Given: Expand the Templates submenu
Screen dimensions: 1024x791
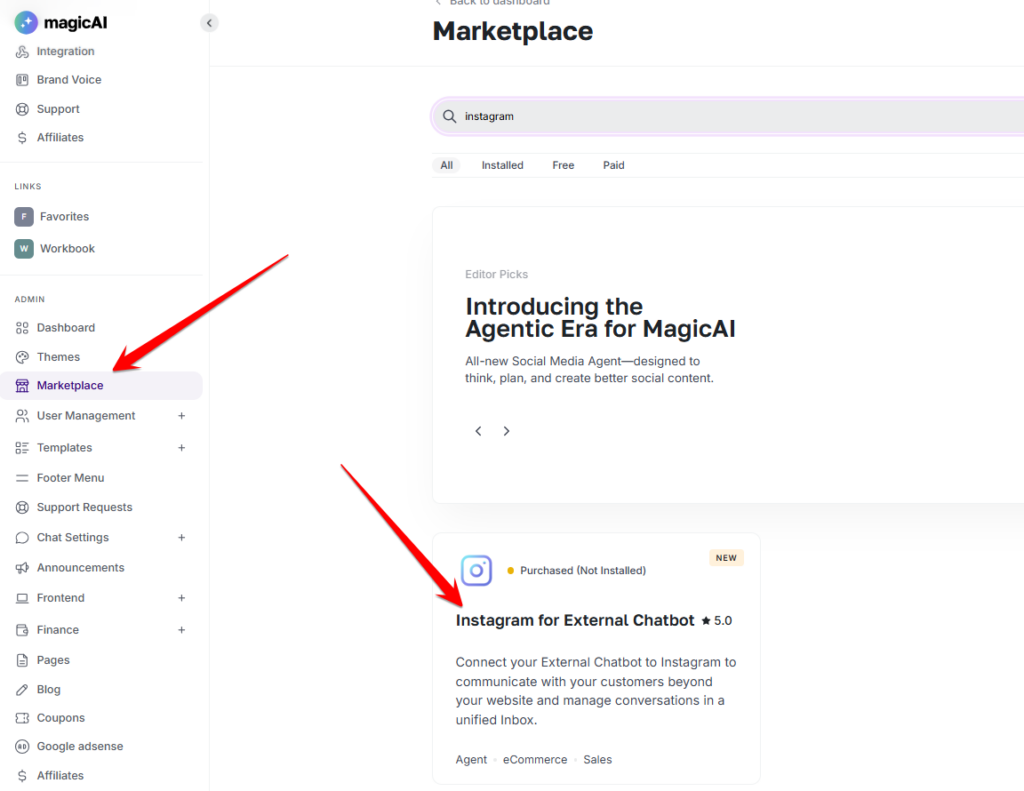Looking at the screenshot, I should (x=181, y=448).
